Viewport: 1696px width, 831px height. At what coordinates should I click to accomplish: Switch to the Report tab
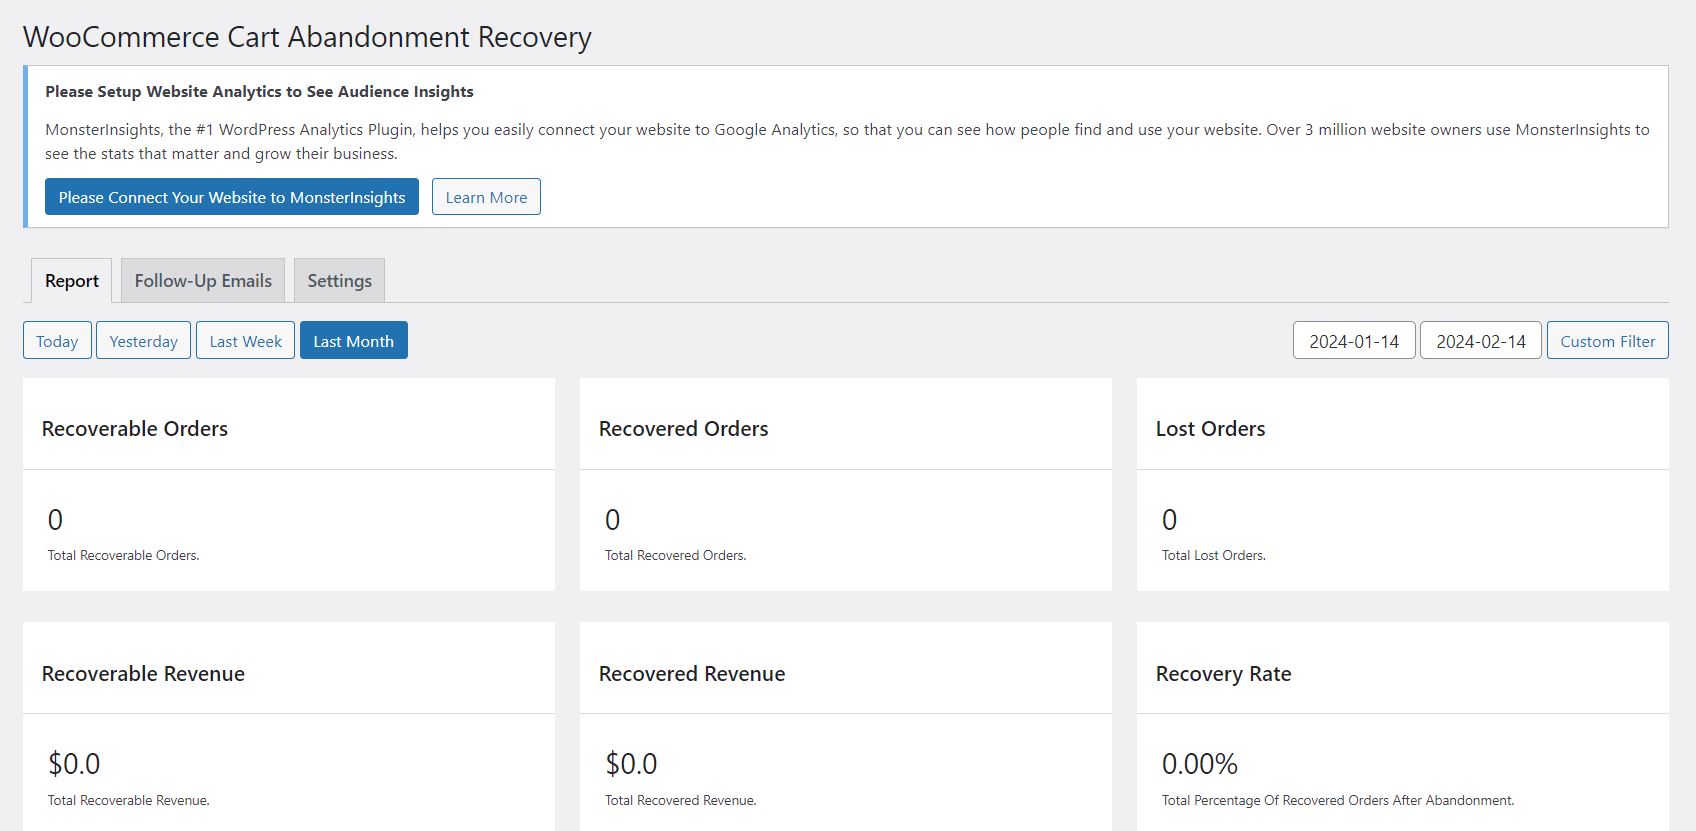tap(72, 281)
